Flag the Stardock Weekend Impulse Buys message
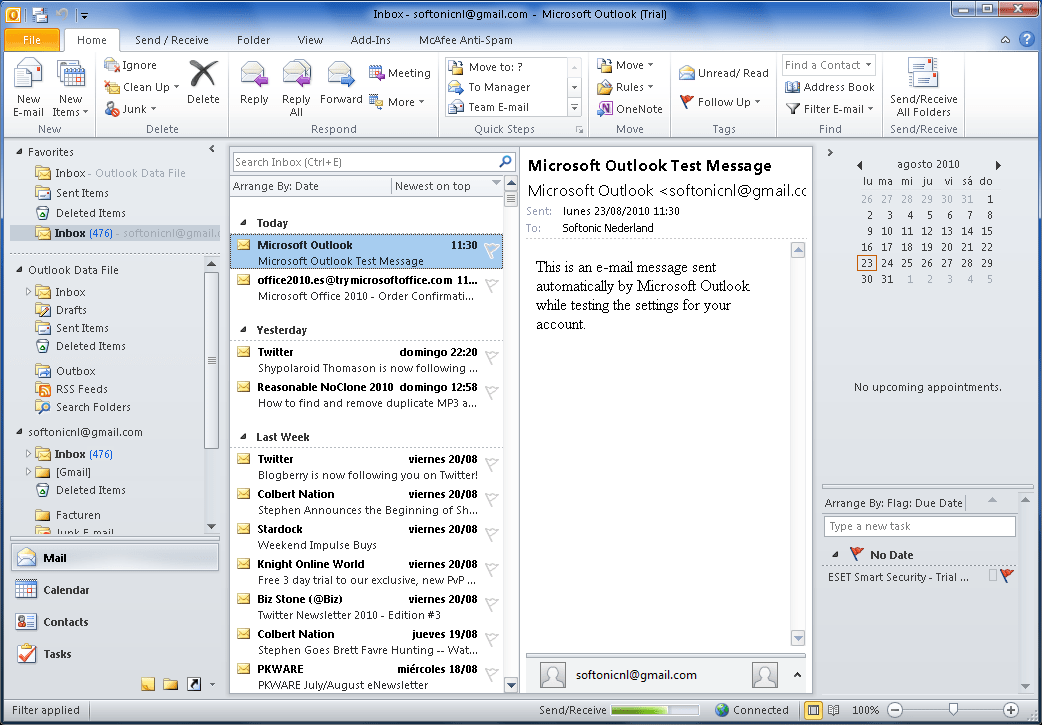The width and height of the screenshot is (1042, 725). point(491,534)
